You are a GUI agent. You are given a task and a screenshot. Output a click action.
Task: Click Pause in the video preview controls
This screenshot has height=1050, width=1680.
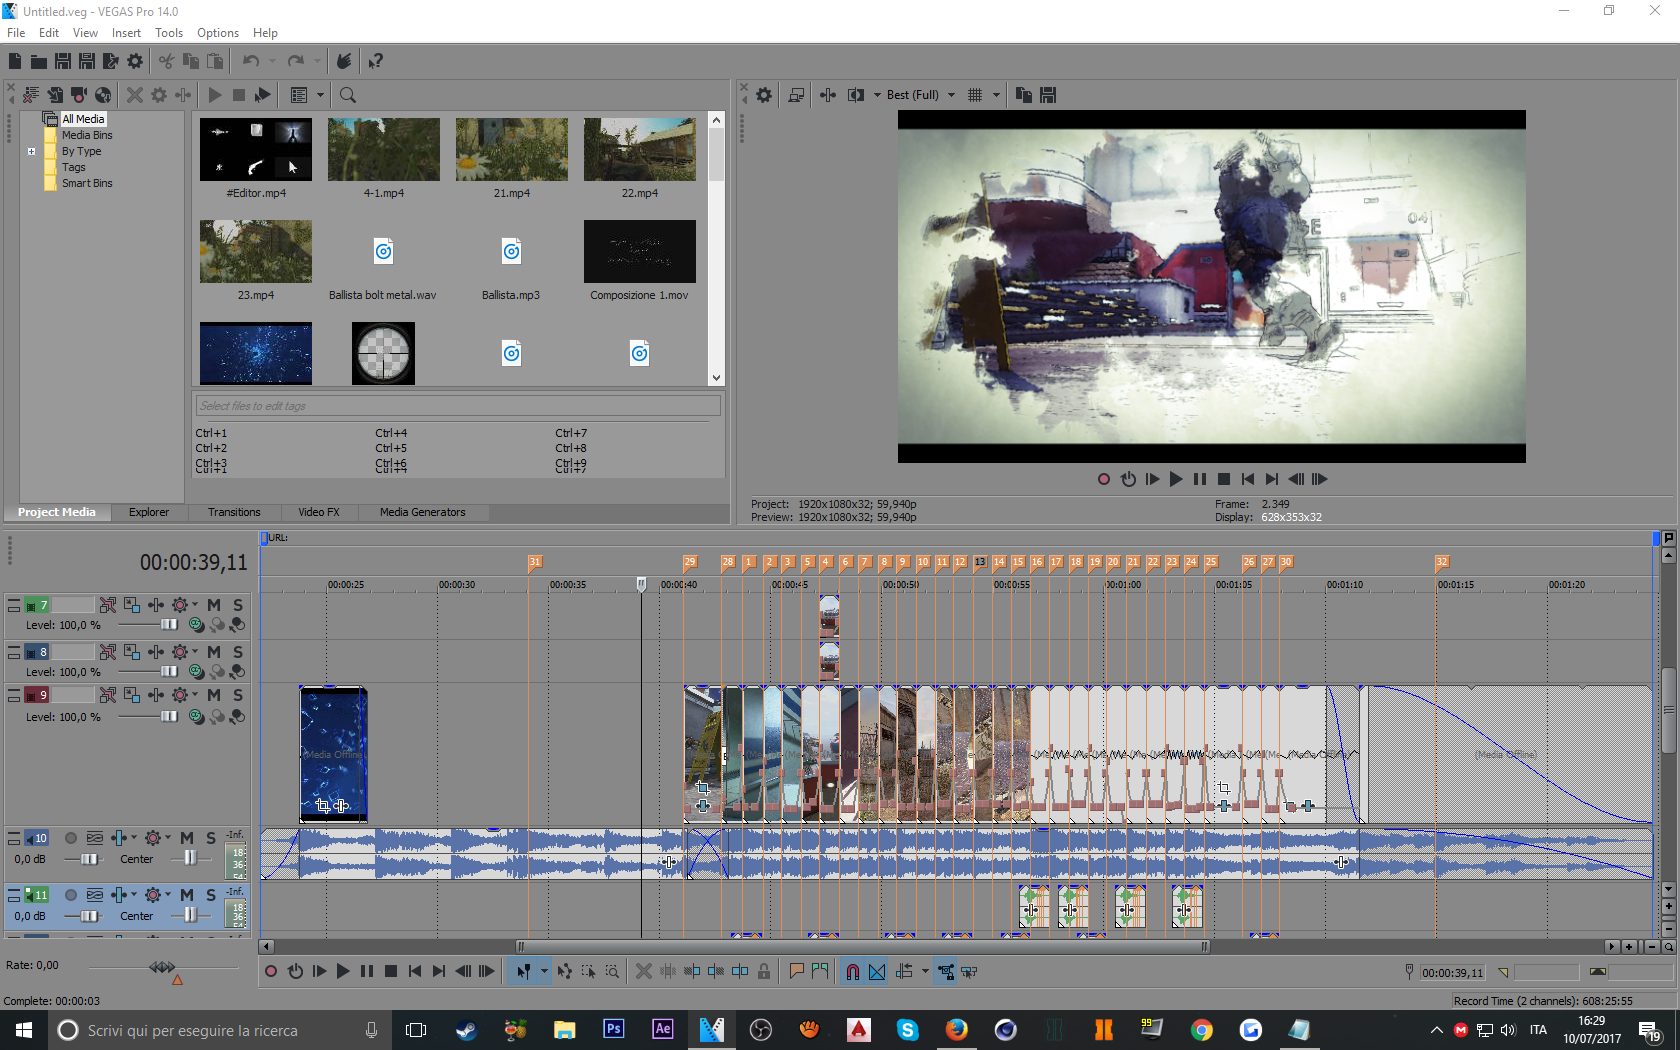click(1200, 479)
